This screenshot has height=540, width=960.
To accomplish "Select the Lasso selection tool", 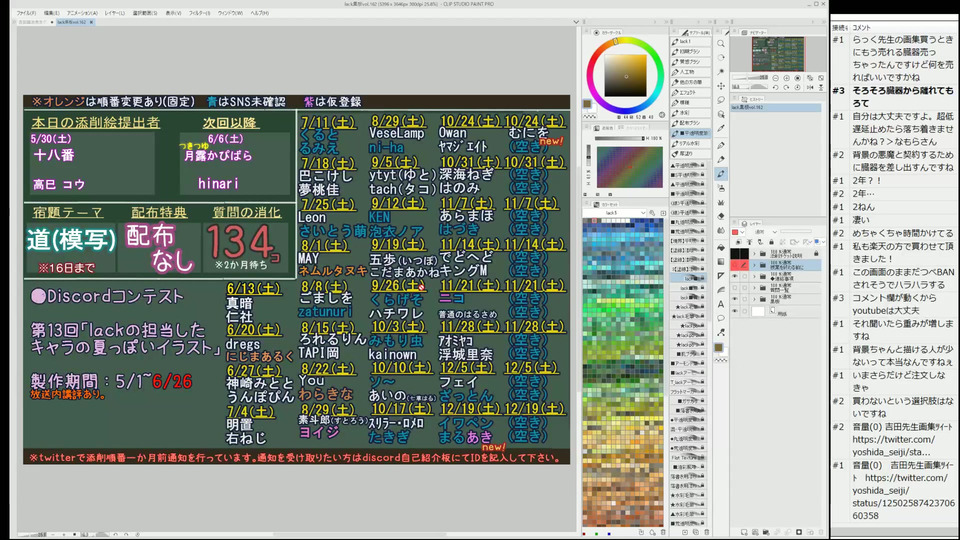I will tap(720, 101).
